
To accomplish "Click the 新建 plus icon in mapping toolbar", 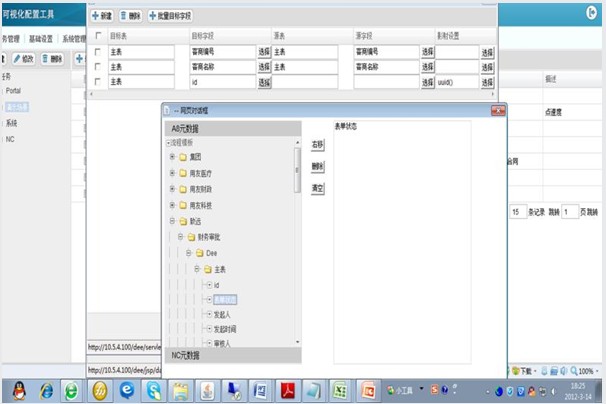I will 95,15.
